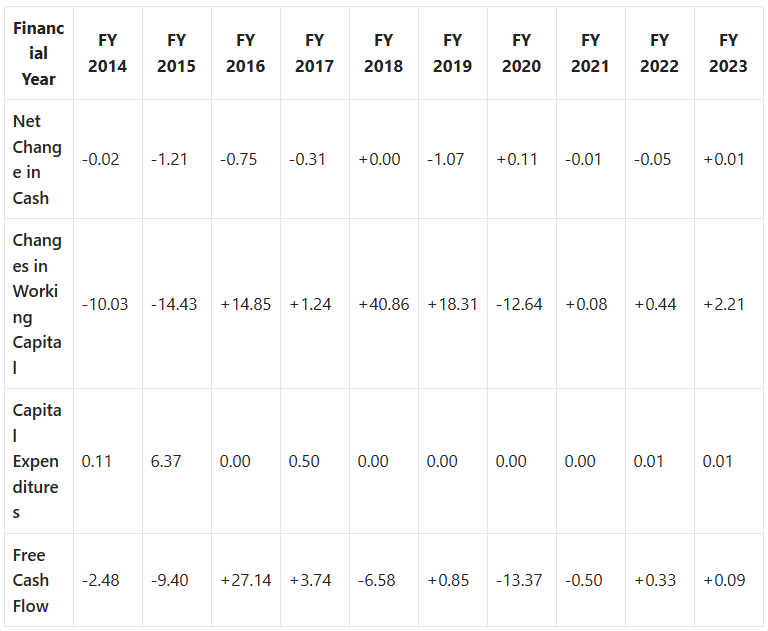This screenshot has height=631, width=768.
Task: Click the FY 2023 column header
Action: coord(728,53)
